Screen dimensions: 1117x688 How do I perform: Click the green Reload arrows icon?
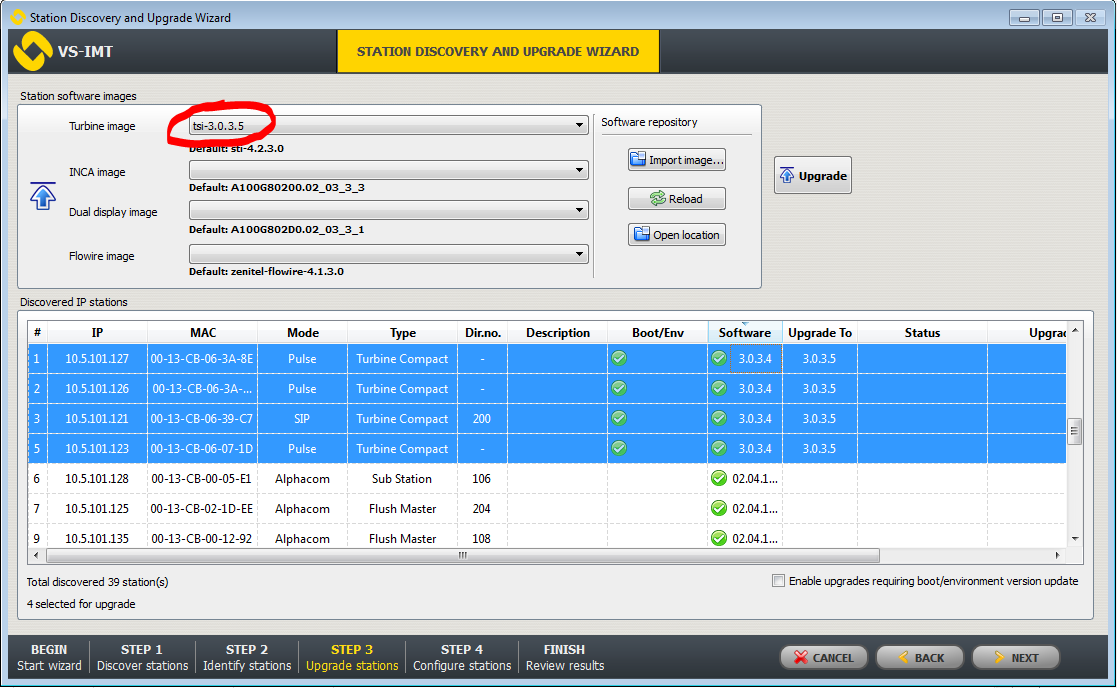click(x=657, y=199)
